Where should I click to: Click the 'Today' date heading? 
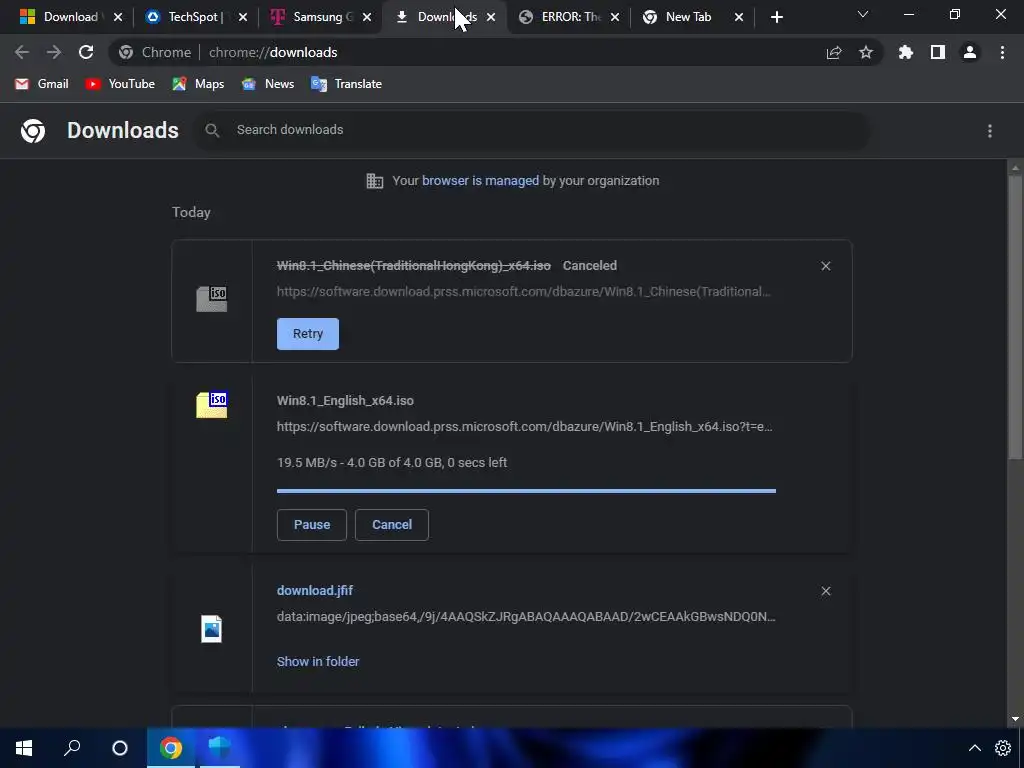pyautogui.click(x=191, y=212)
